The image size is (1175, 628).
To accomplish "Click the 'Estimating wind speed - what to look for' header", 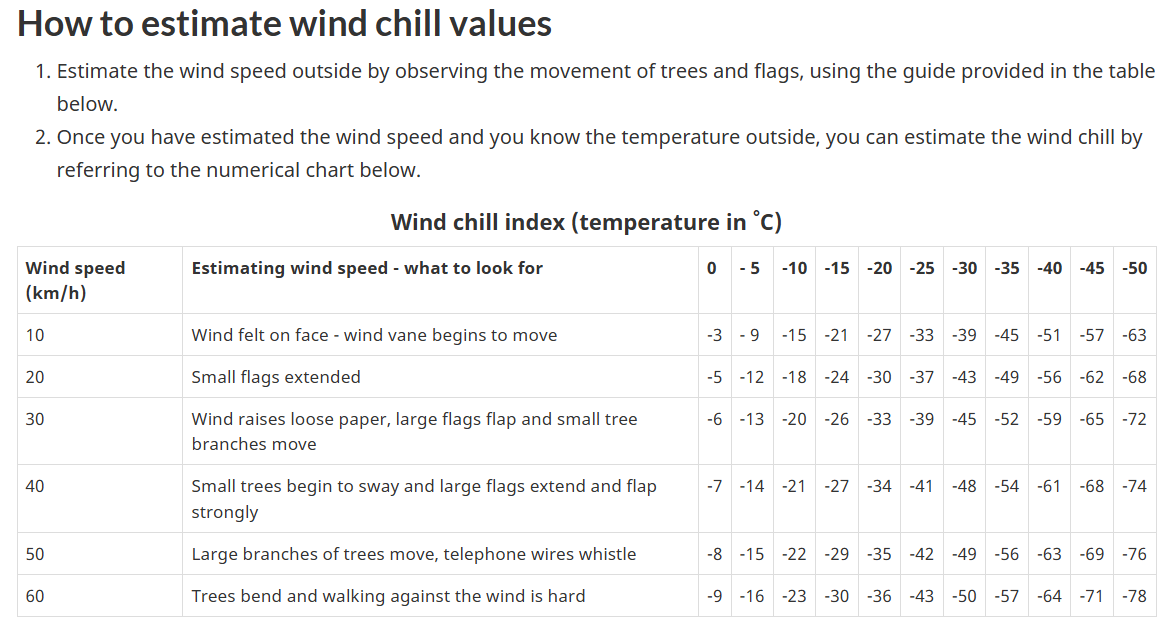I will (367, 268).
